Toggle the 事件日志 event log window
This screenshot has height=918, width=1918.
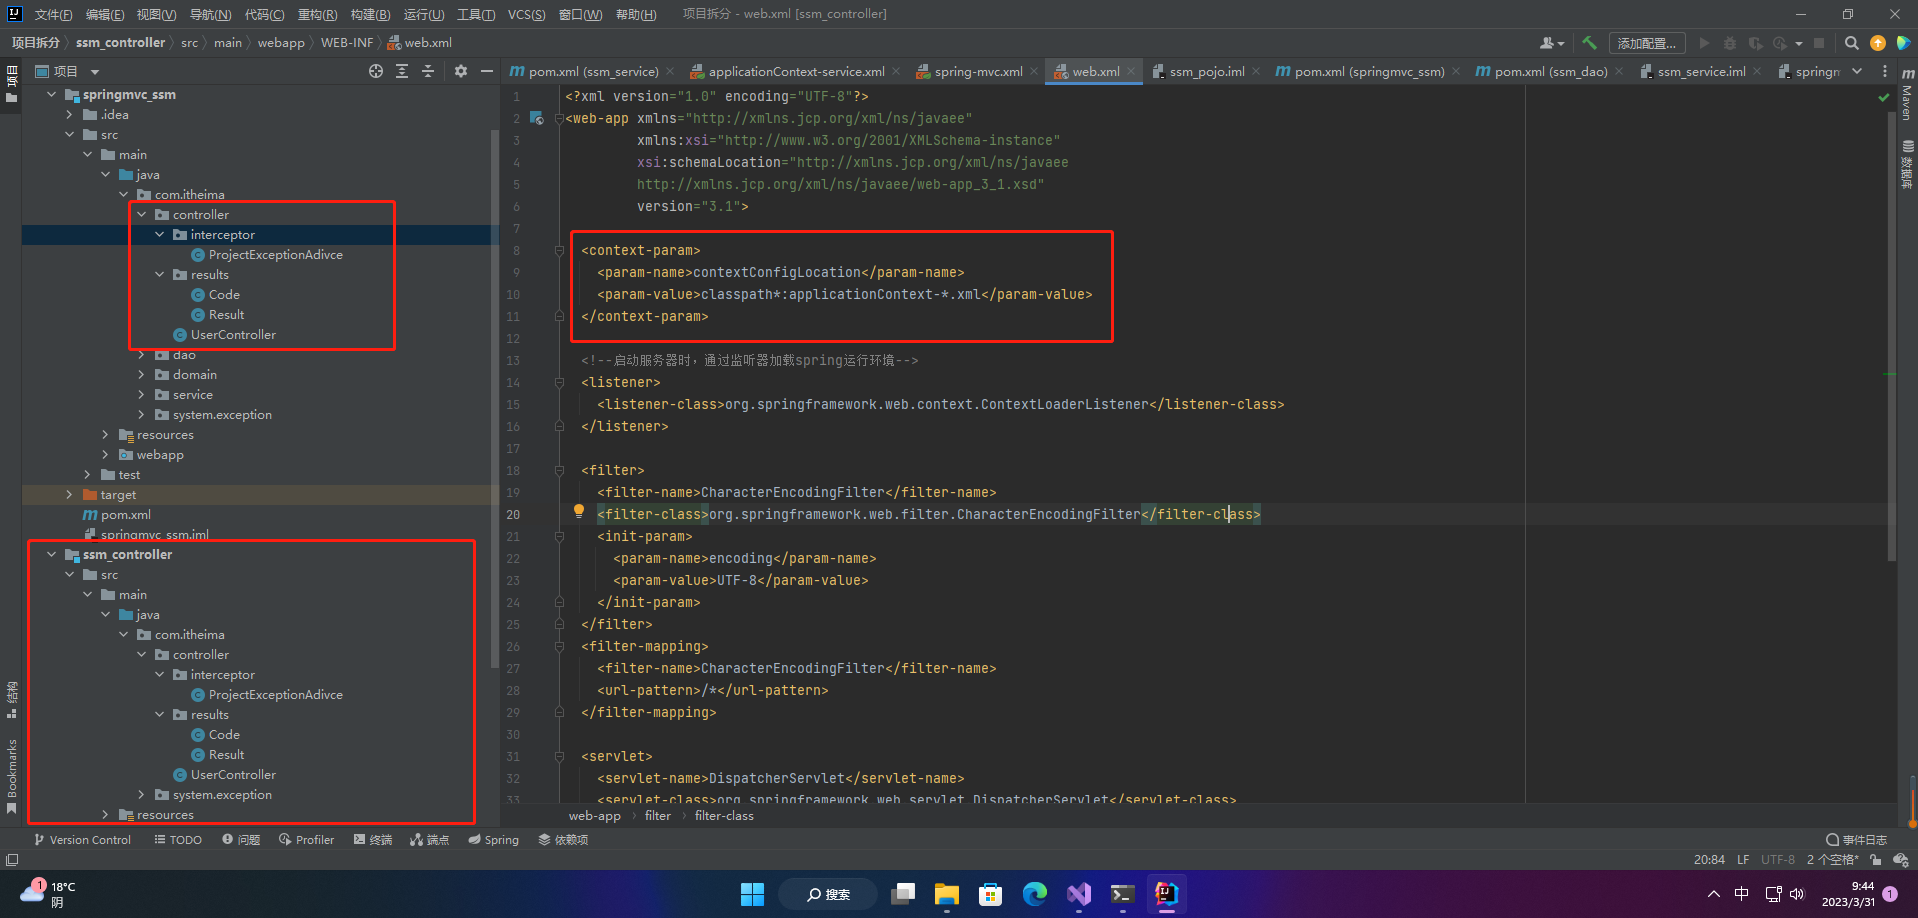(1856, 840)
